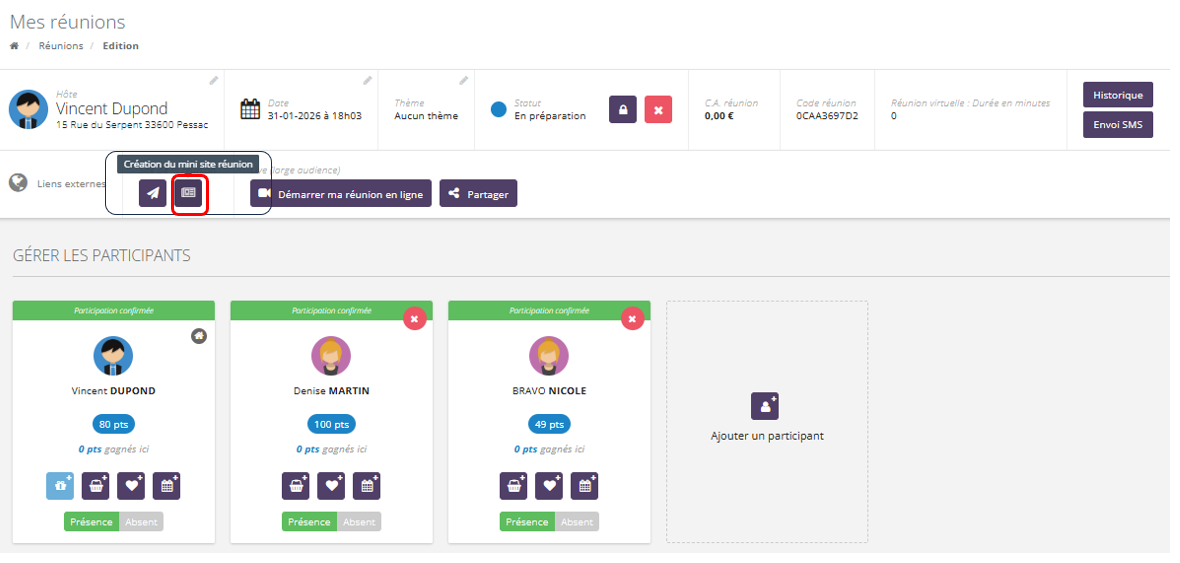Click the red X cancel meeting button
The image size is (1180, 563).
(x=658, y=110)
